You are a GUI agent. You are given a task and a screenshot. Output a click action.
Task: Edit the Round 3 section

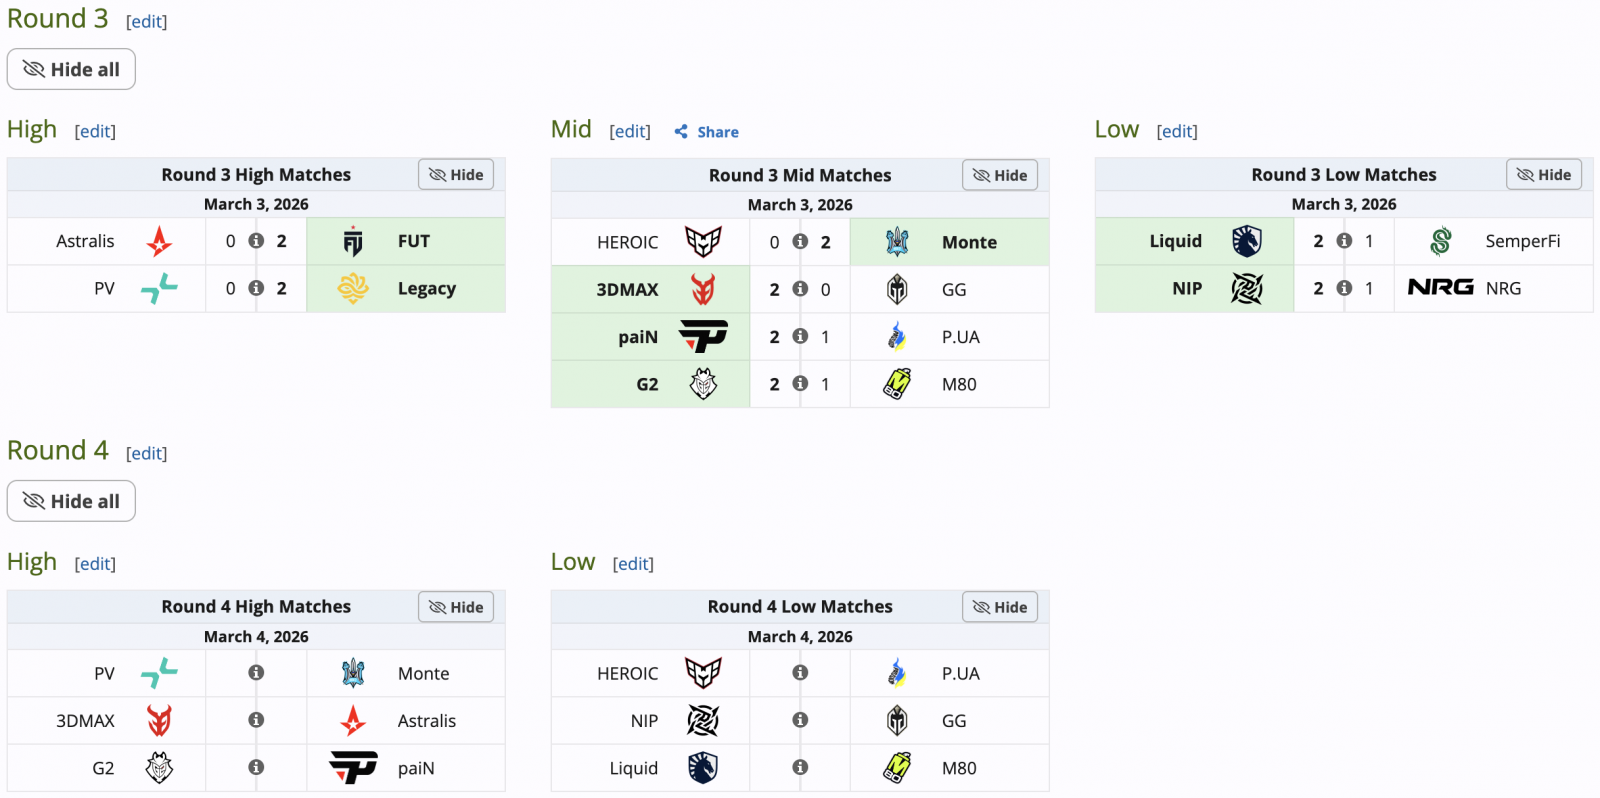pyautogui.click(x=146, y=22)
